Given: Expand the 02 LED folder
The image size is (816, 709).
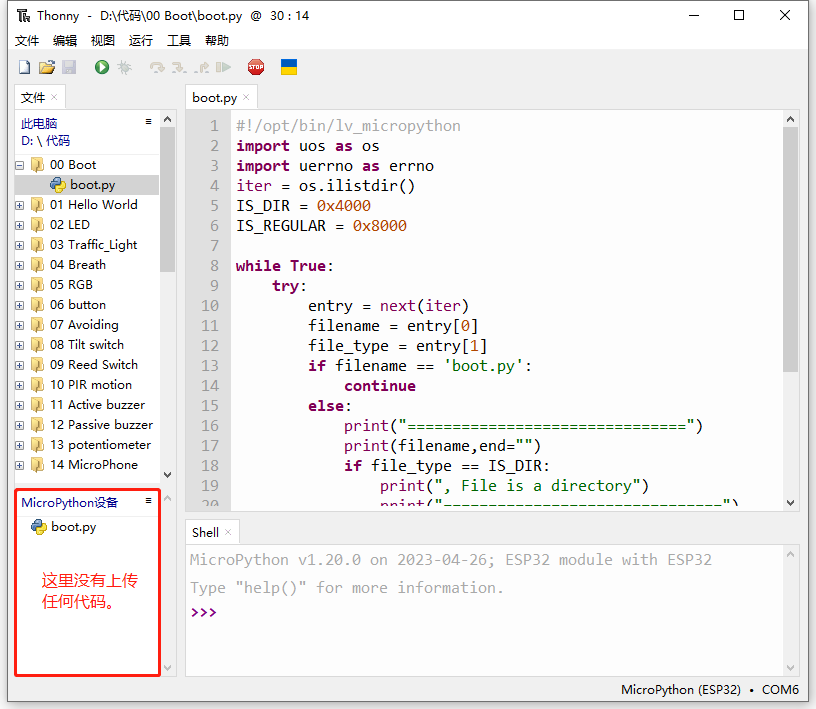Looking at the screenshot, I should pos(20,225).
